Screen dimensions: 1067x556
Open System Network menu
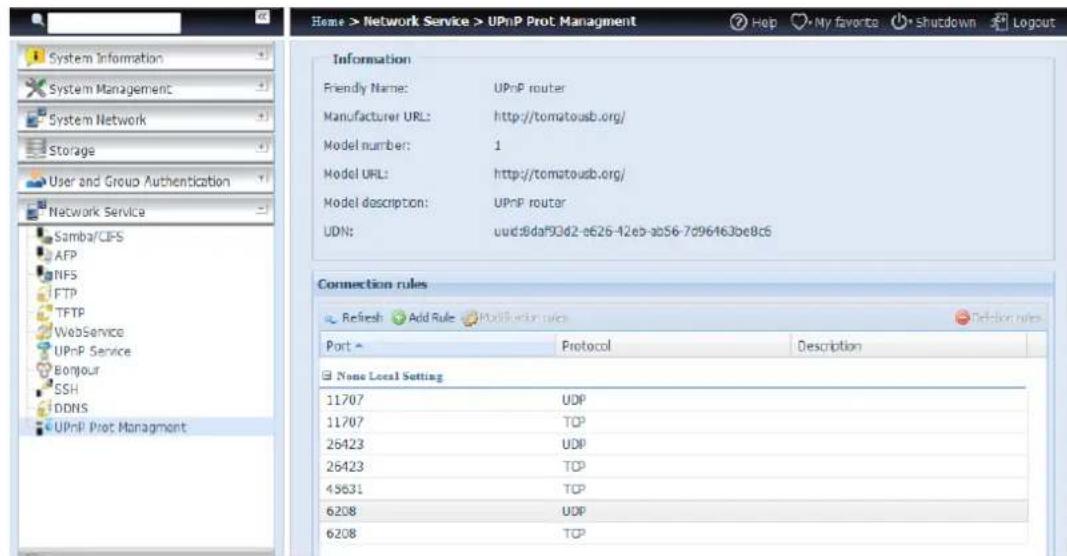146,118
